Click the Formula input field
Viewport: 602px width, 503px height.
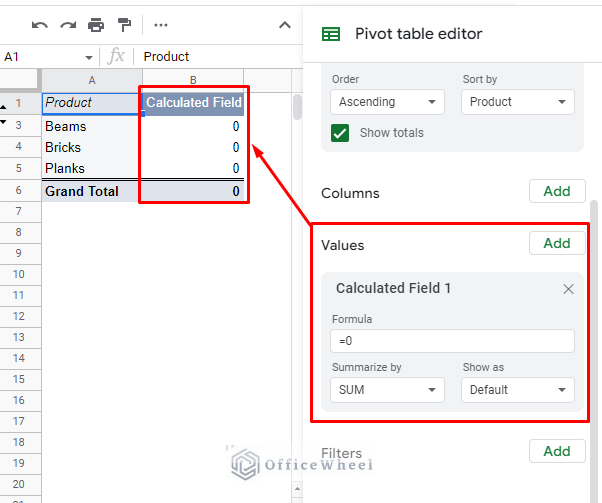click(452, 341)
